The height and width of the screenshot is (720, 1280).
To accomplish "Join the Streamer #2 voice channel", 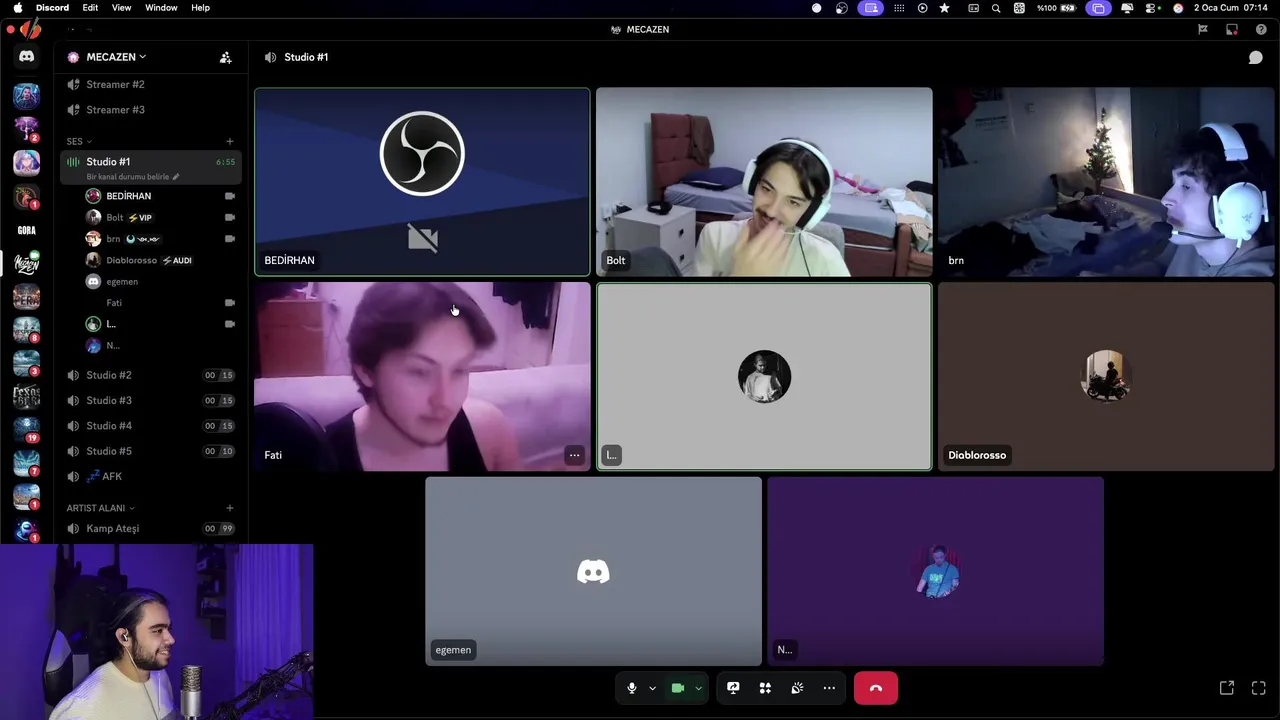I will click(151, 84).
